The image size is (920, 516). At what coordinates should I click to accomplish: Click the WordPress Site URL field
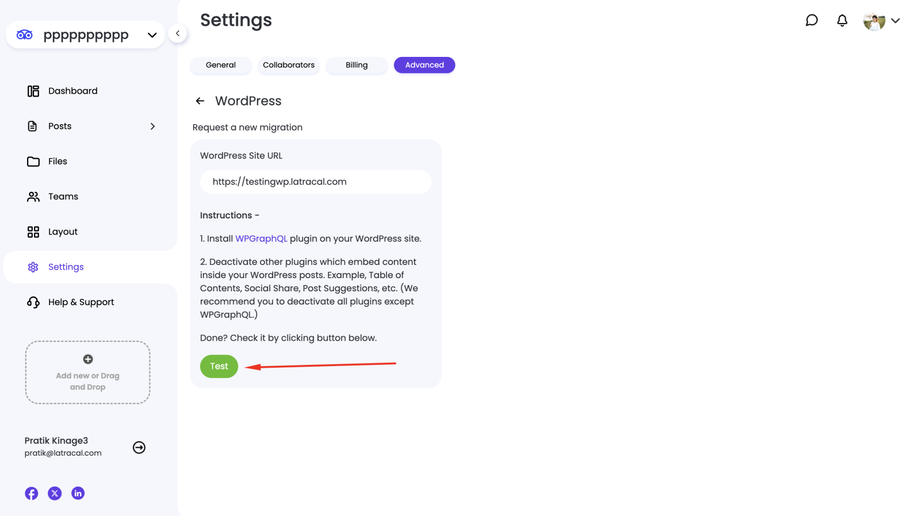(x=316, y=182)
